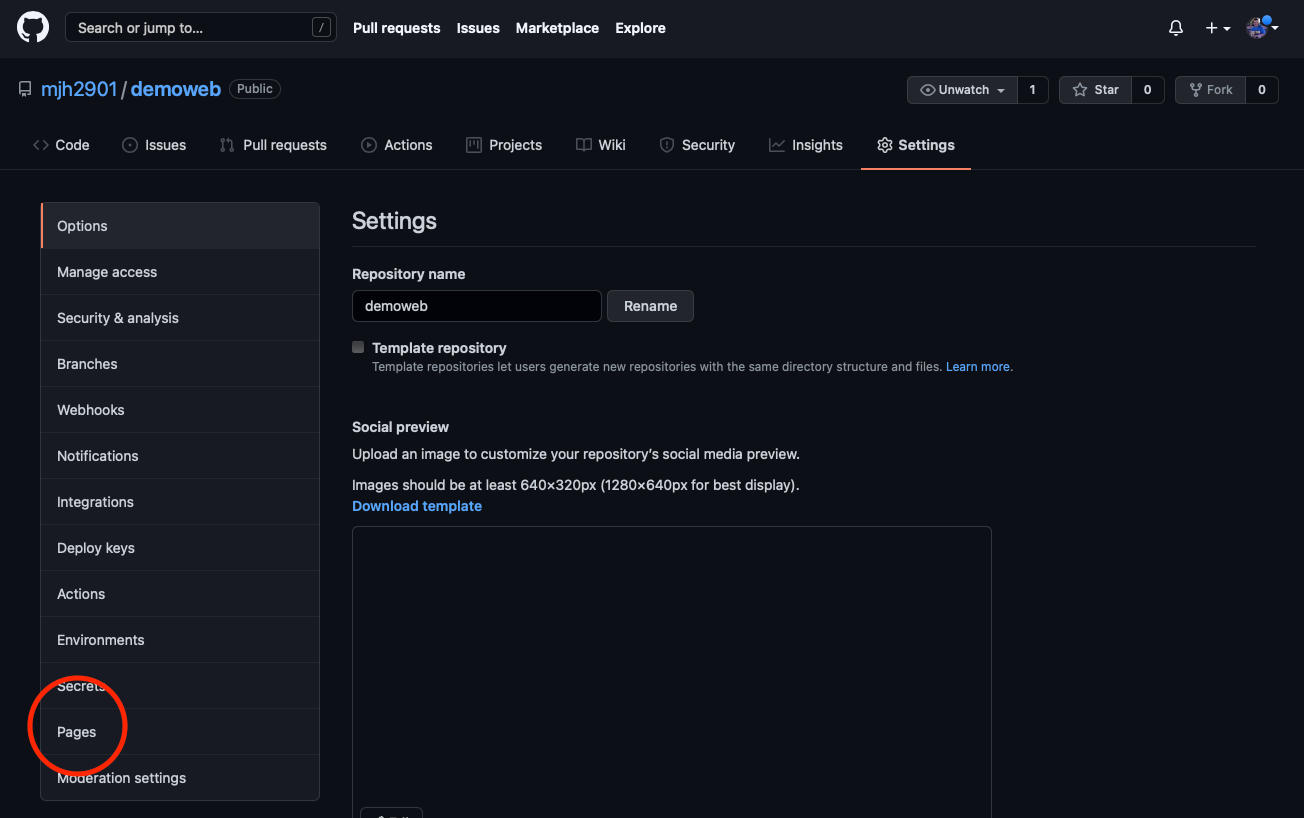Toggle the Template repository checkbox
The width and height of the screenshot is (1304, 818).
[x=358, y=347]
